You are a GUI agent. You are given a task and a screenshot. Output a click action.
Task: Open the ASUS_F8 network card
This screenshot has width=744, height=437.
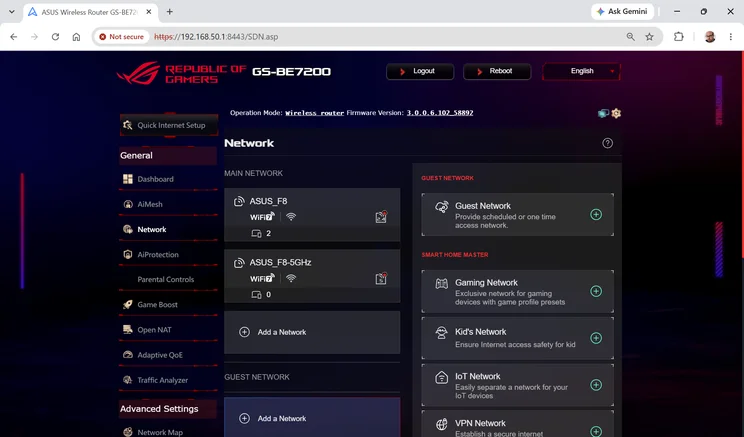312,215
